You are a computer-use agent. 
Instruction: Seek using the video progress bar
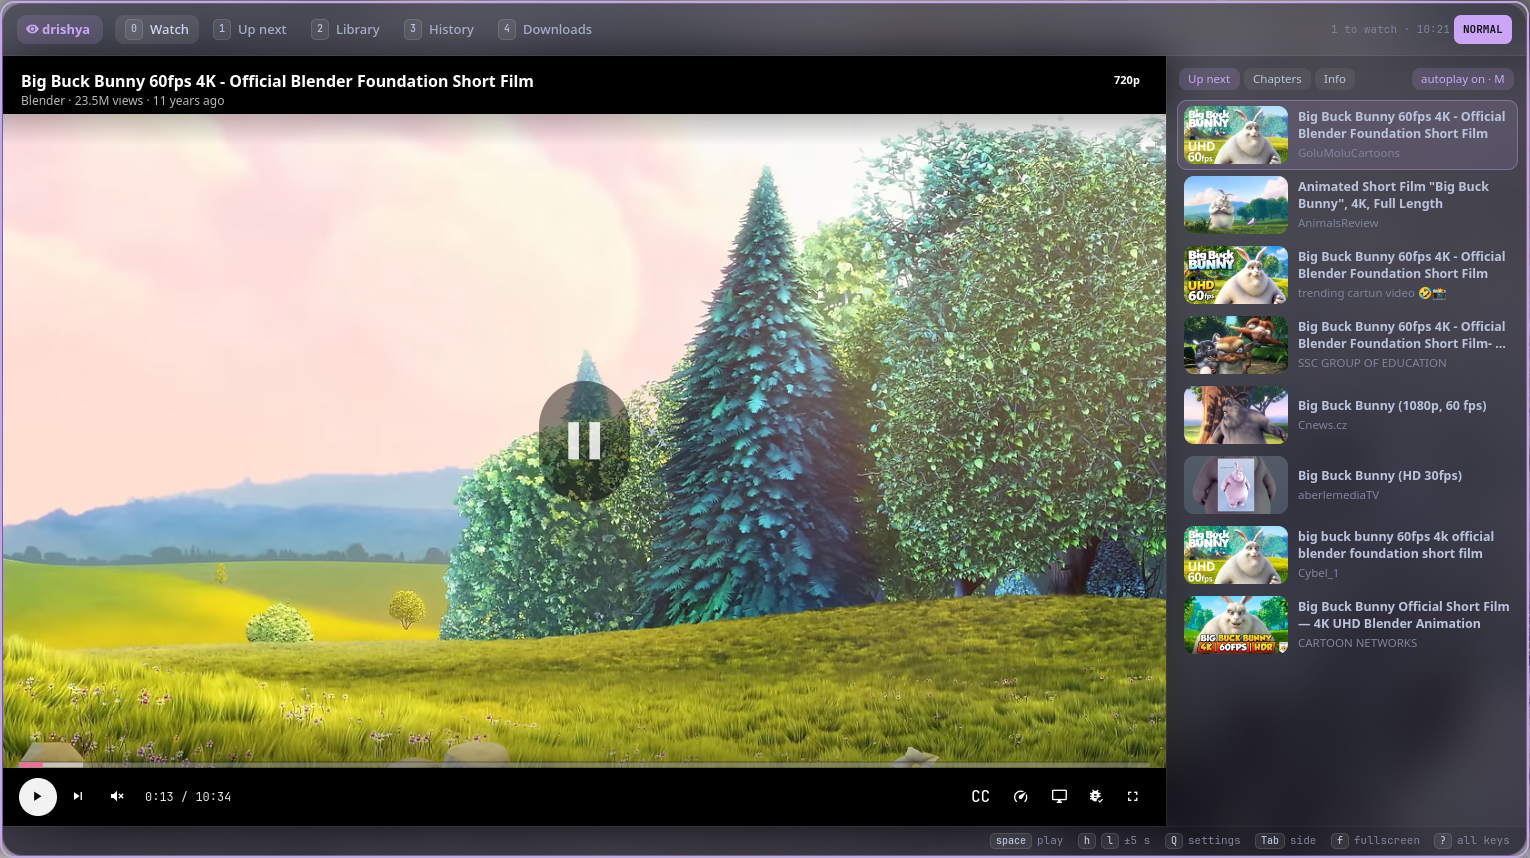[x=584, y=765]
